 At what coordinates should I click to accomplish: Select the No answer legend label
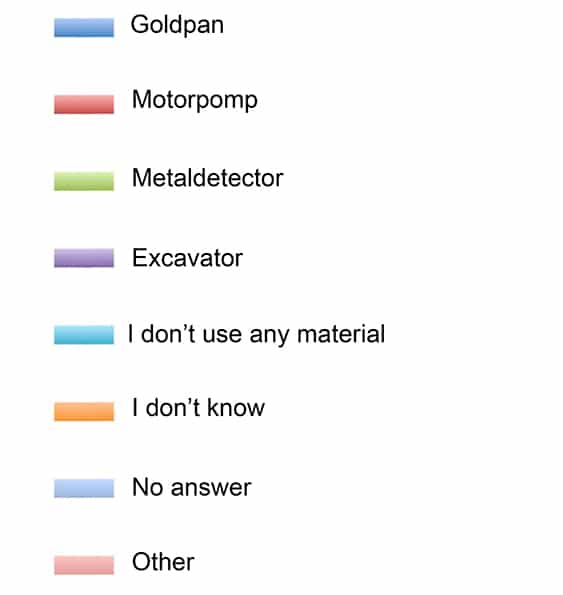click(192, 487)
